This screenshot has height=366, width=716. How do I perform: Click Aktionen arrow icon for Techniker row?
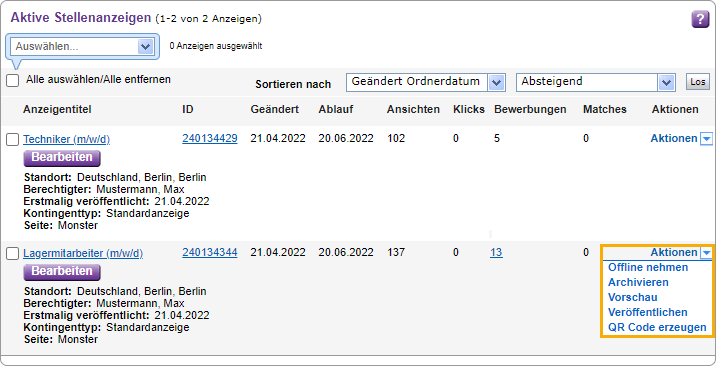(x=706, y=139)
